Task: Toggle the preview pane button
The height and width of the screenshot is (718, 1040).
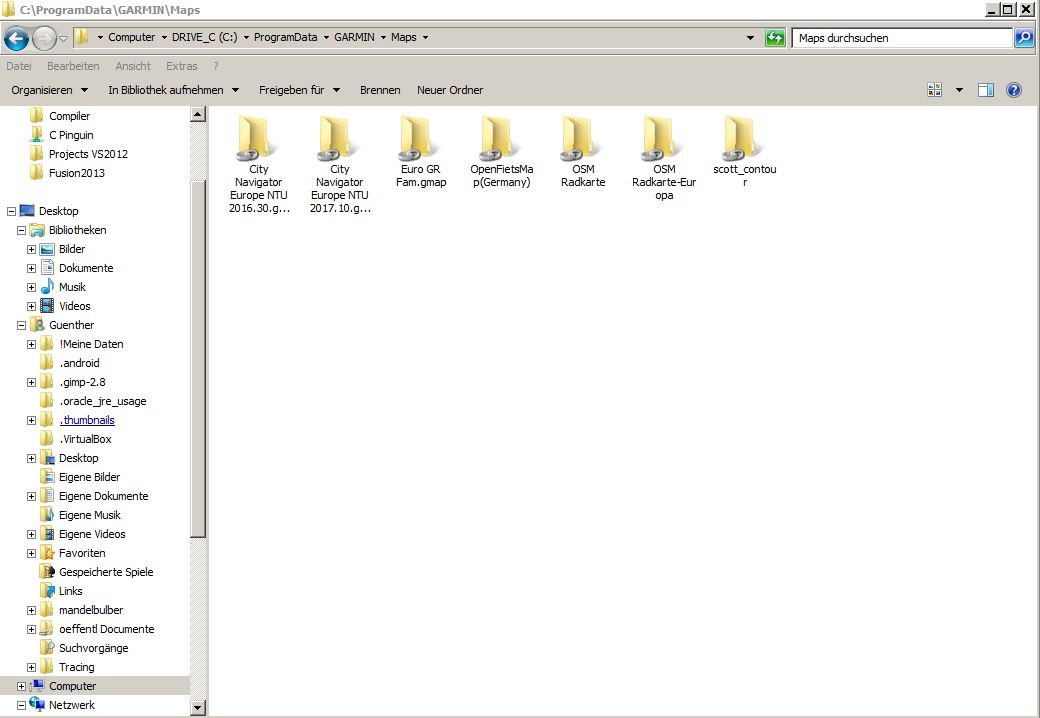Action: pyautogui.click(x=985, y=90)
